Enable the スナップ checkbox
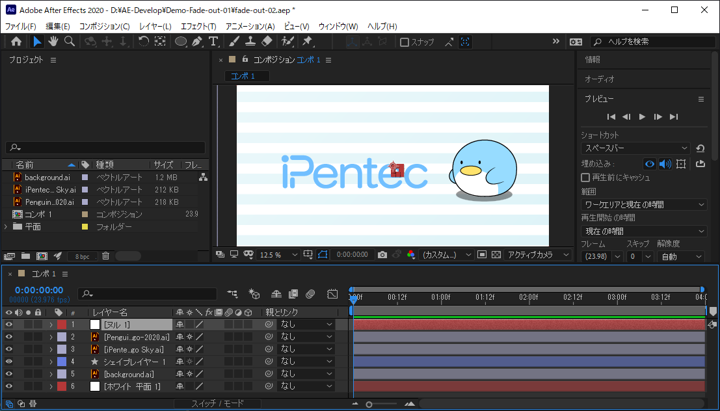Screen dimensions: 720x411 coord(404,42)
